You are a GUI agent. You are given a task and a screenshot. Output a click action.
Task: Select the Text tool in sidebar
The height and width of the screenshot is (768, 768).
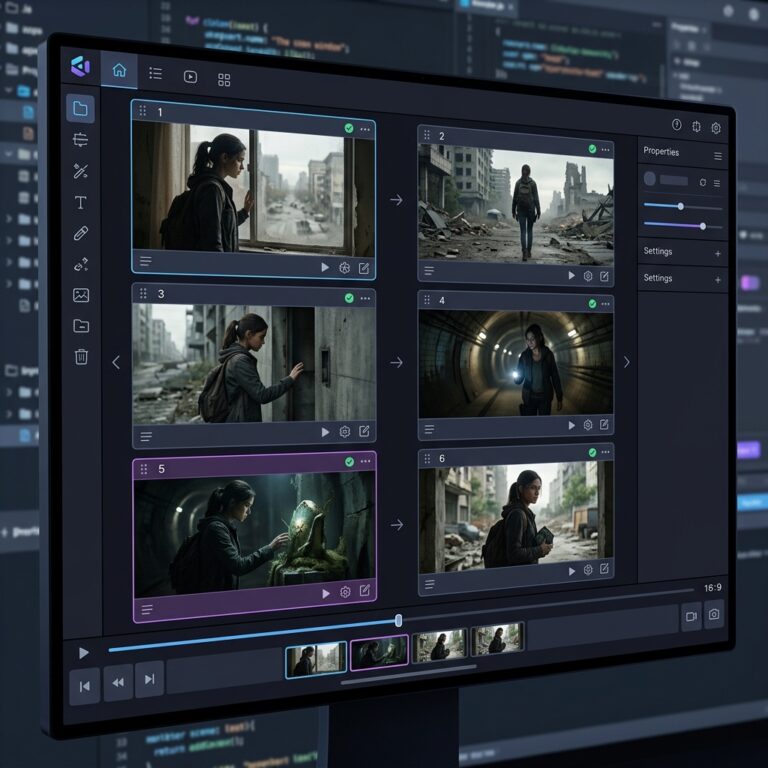point(80,202)
